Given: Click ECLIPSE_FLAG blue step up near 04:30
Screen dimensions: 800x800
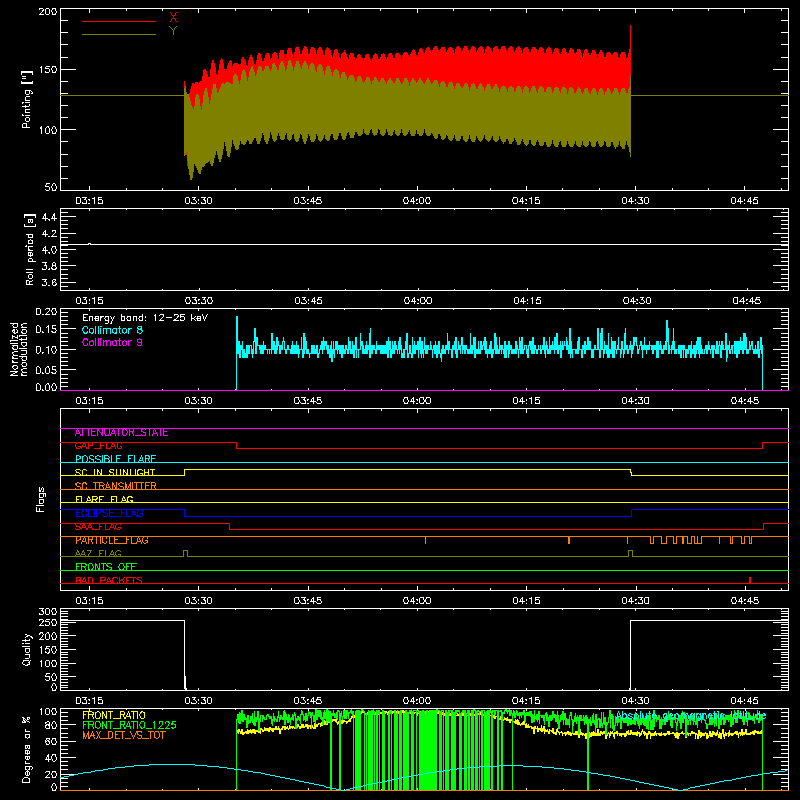Looking at the screenshot, I should (x=632, y=513).
